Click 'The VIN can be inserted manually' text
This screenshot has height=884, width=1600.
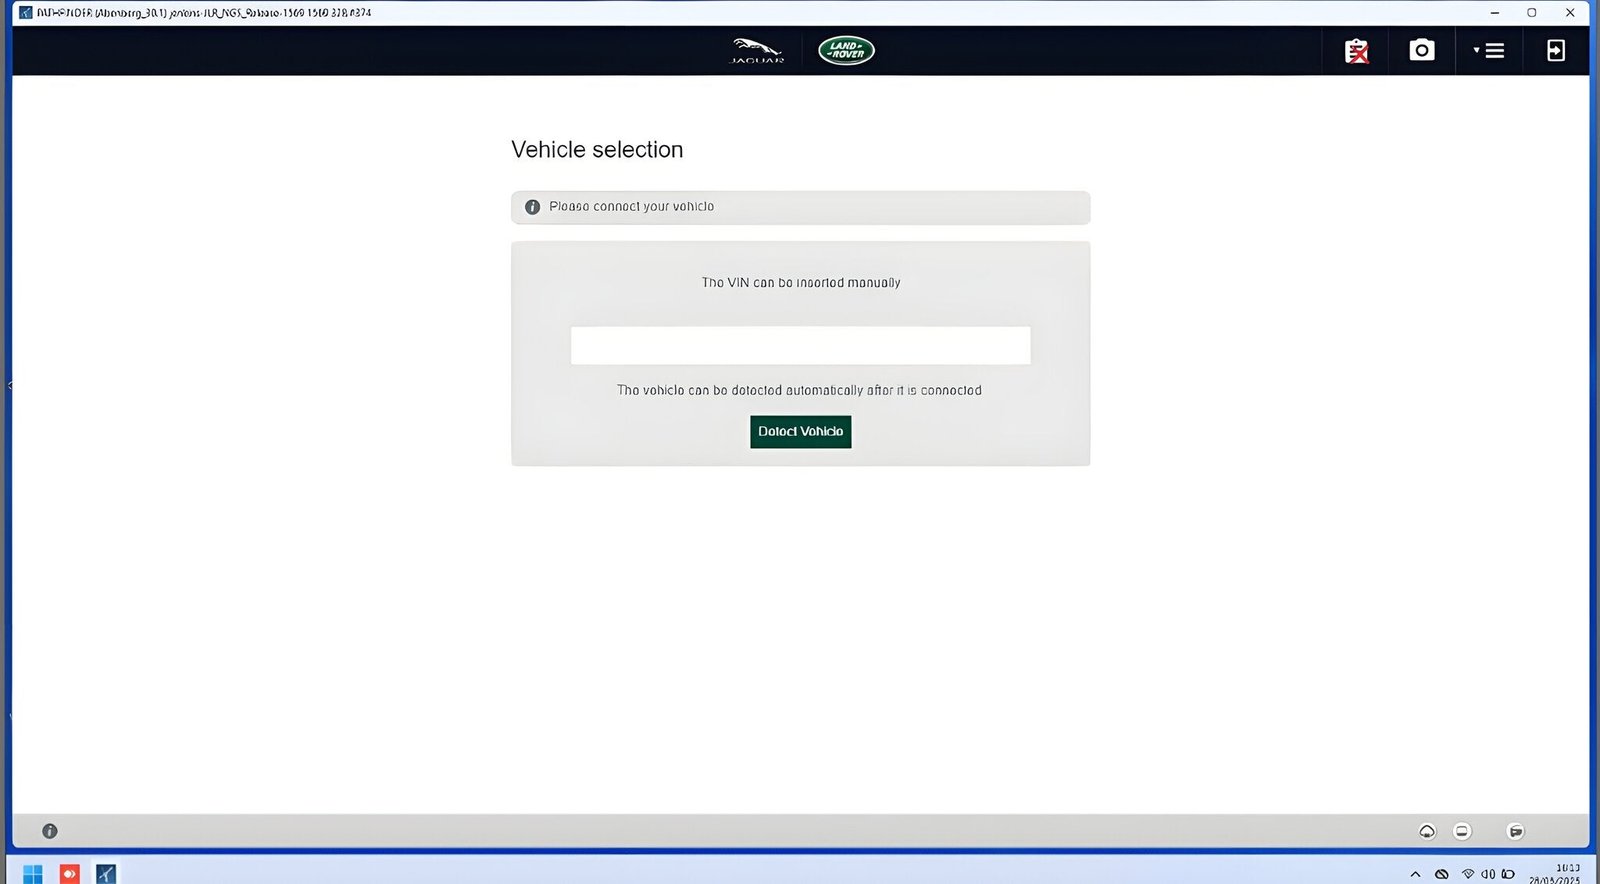click(x=801, y=283)
